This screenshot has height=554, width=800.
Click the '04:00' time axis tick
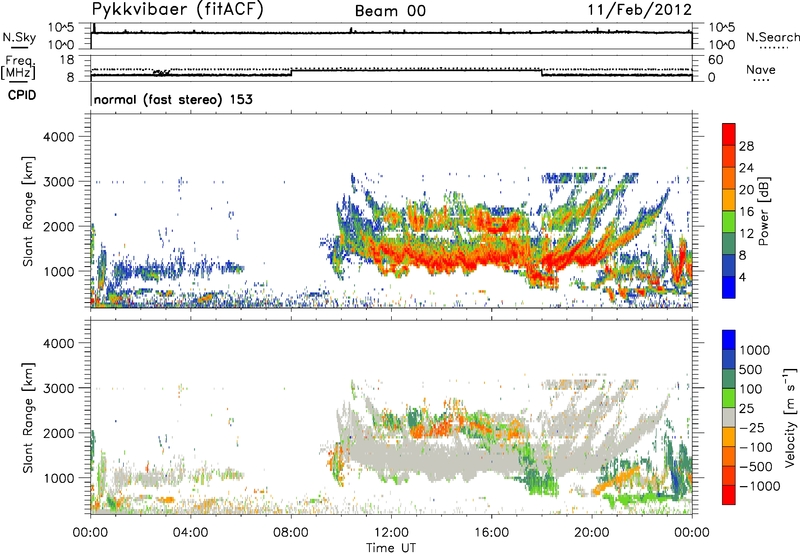(190, 533)
